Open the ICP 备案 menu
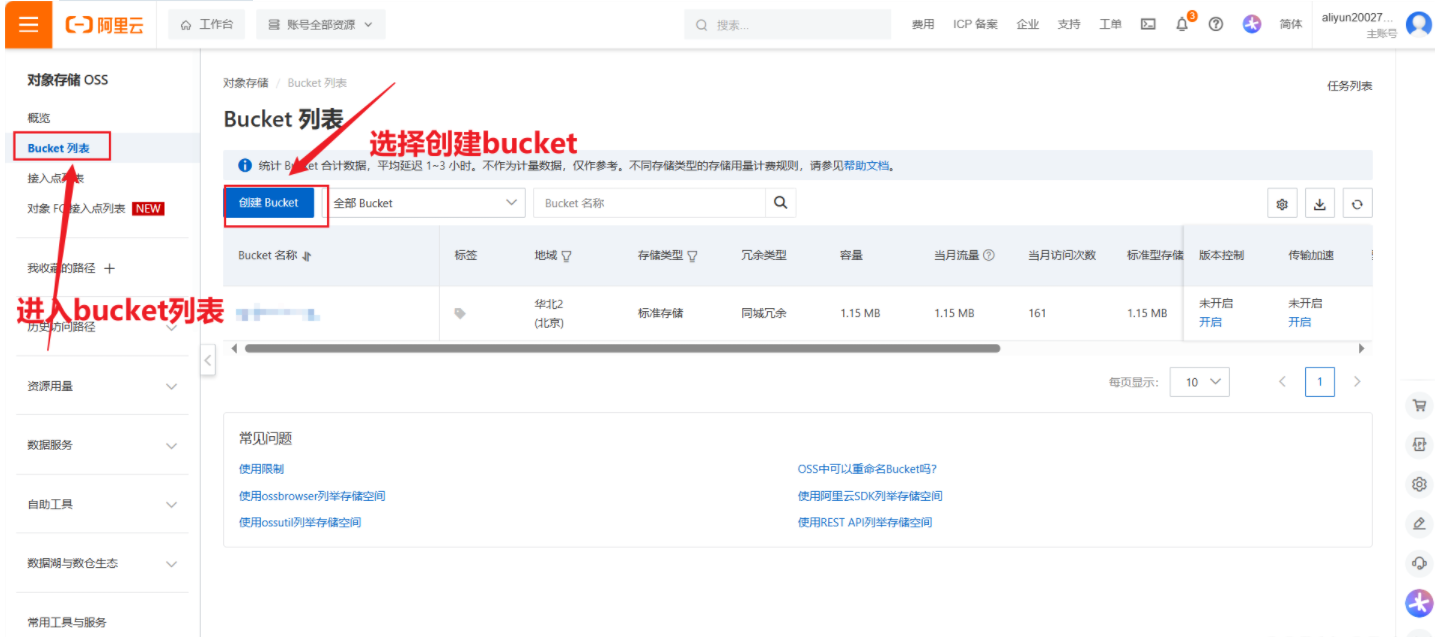The height and width of the screenshot is (637, 1435). (x=975, y=24)
